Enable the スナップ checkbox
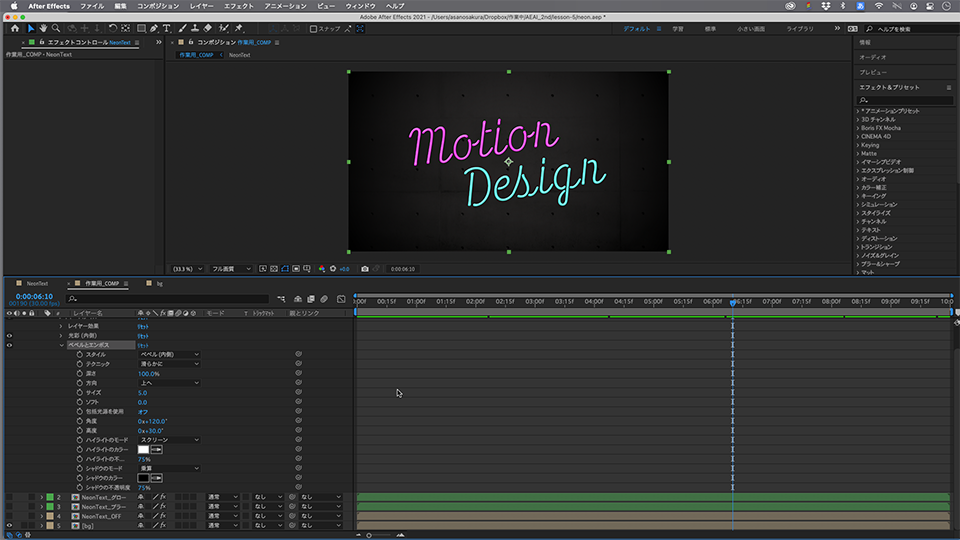Viewport: 960px width, 540px height. pyautogui.click(x=313, y=29)
